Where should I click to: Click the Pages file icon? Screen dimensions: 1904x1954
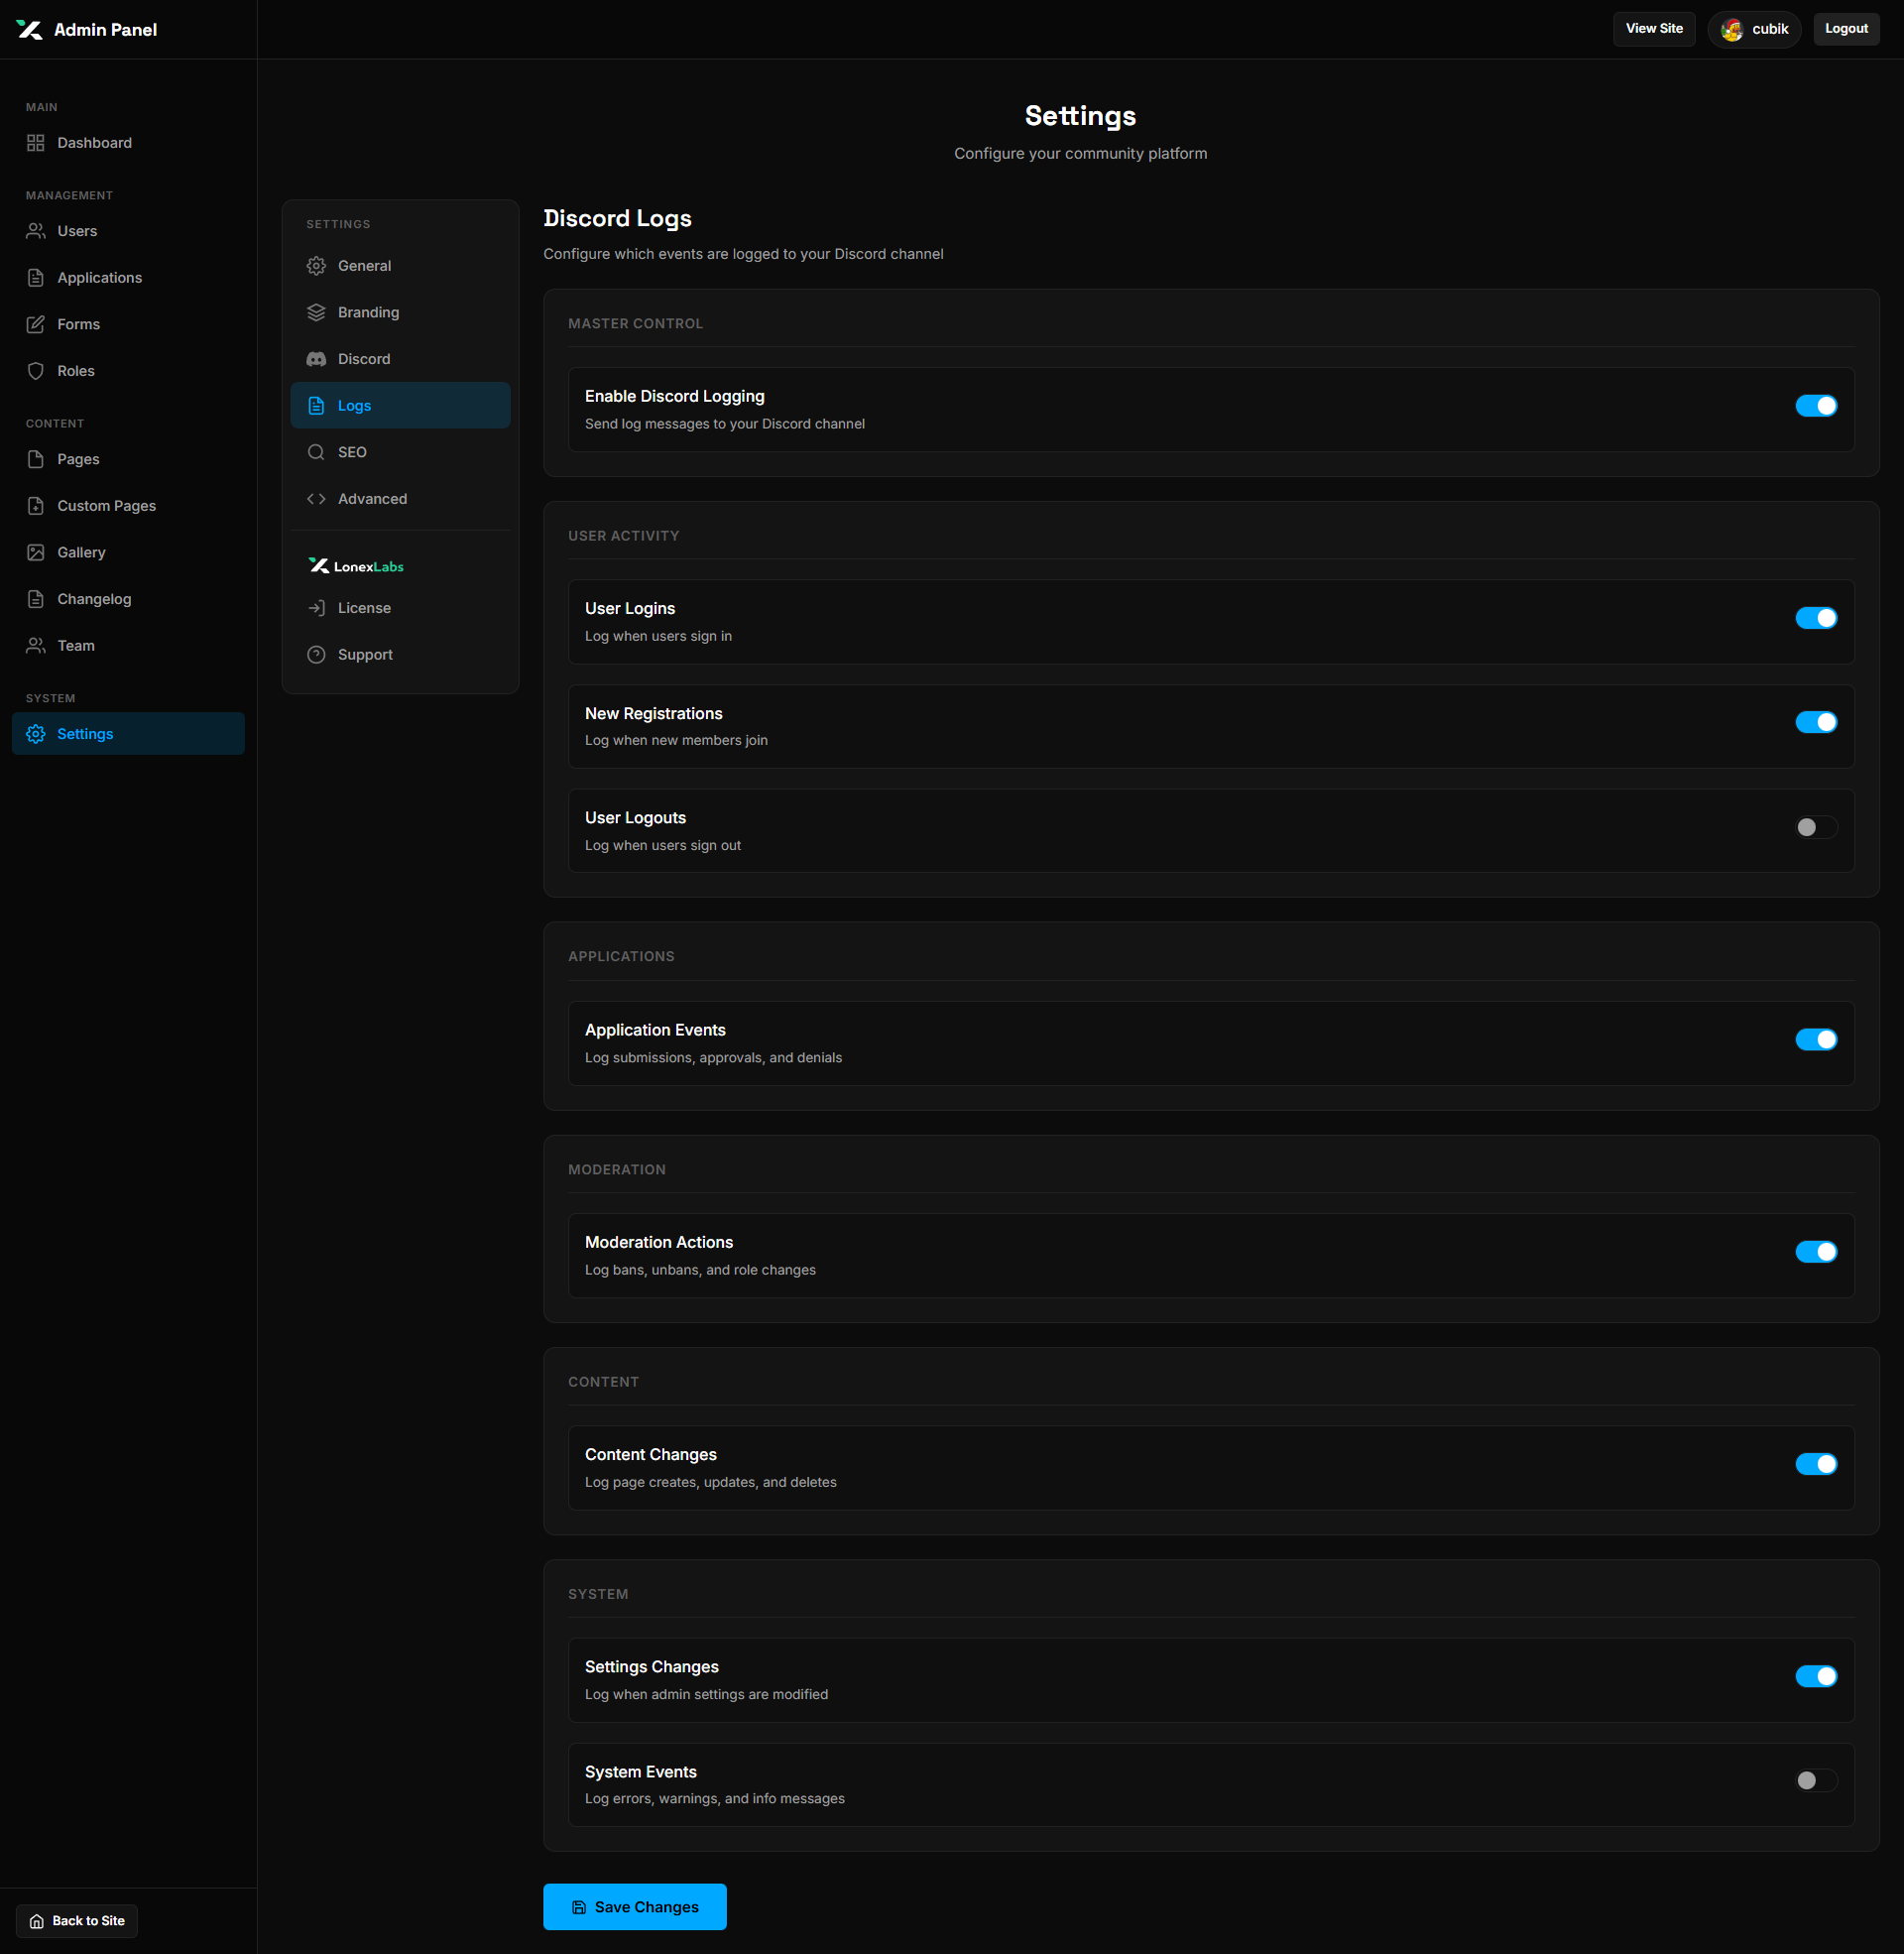36,459
